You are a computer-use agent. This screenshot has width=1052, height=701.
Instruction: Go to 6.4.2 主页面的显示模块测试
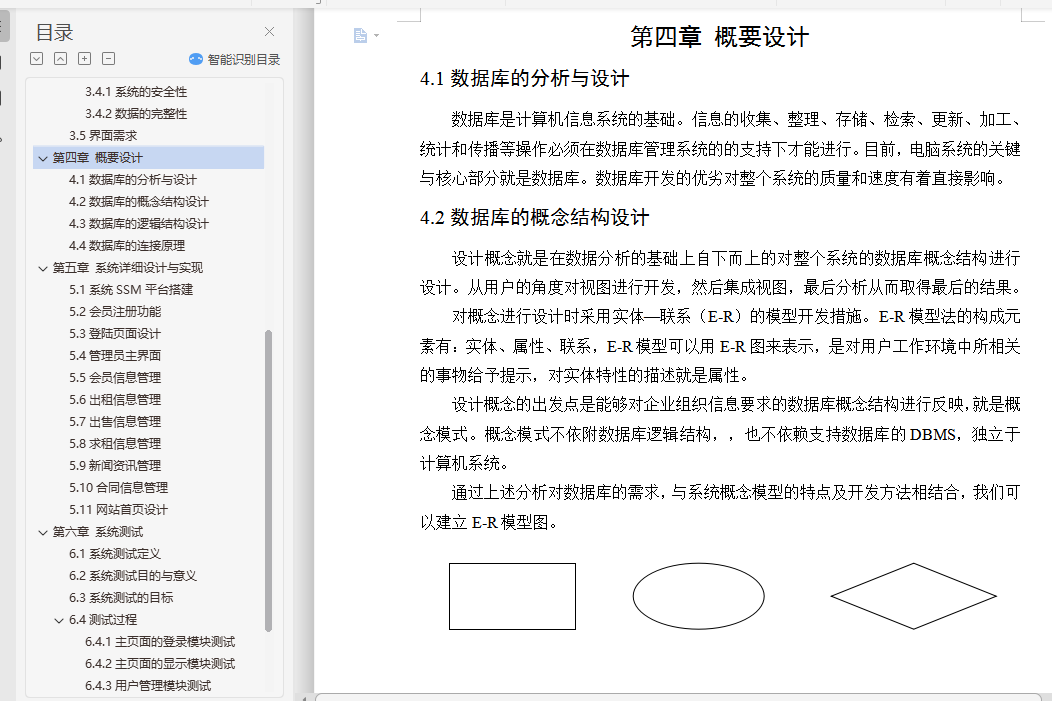[x=160, y=664]
